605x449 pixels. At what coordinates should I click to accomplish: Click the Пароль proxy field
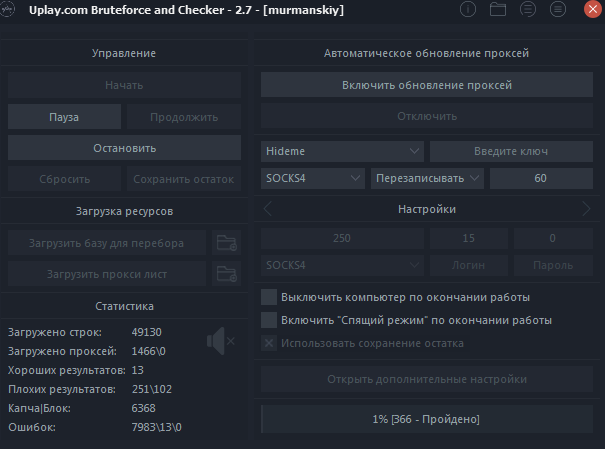(x=553, y=265)
